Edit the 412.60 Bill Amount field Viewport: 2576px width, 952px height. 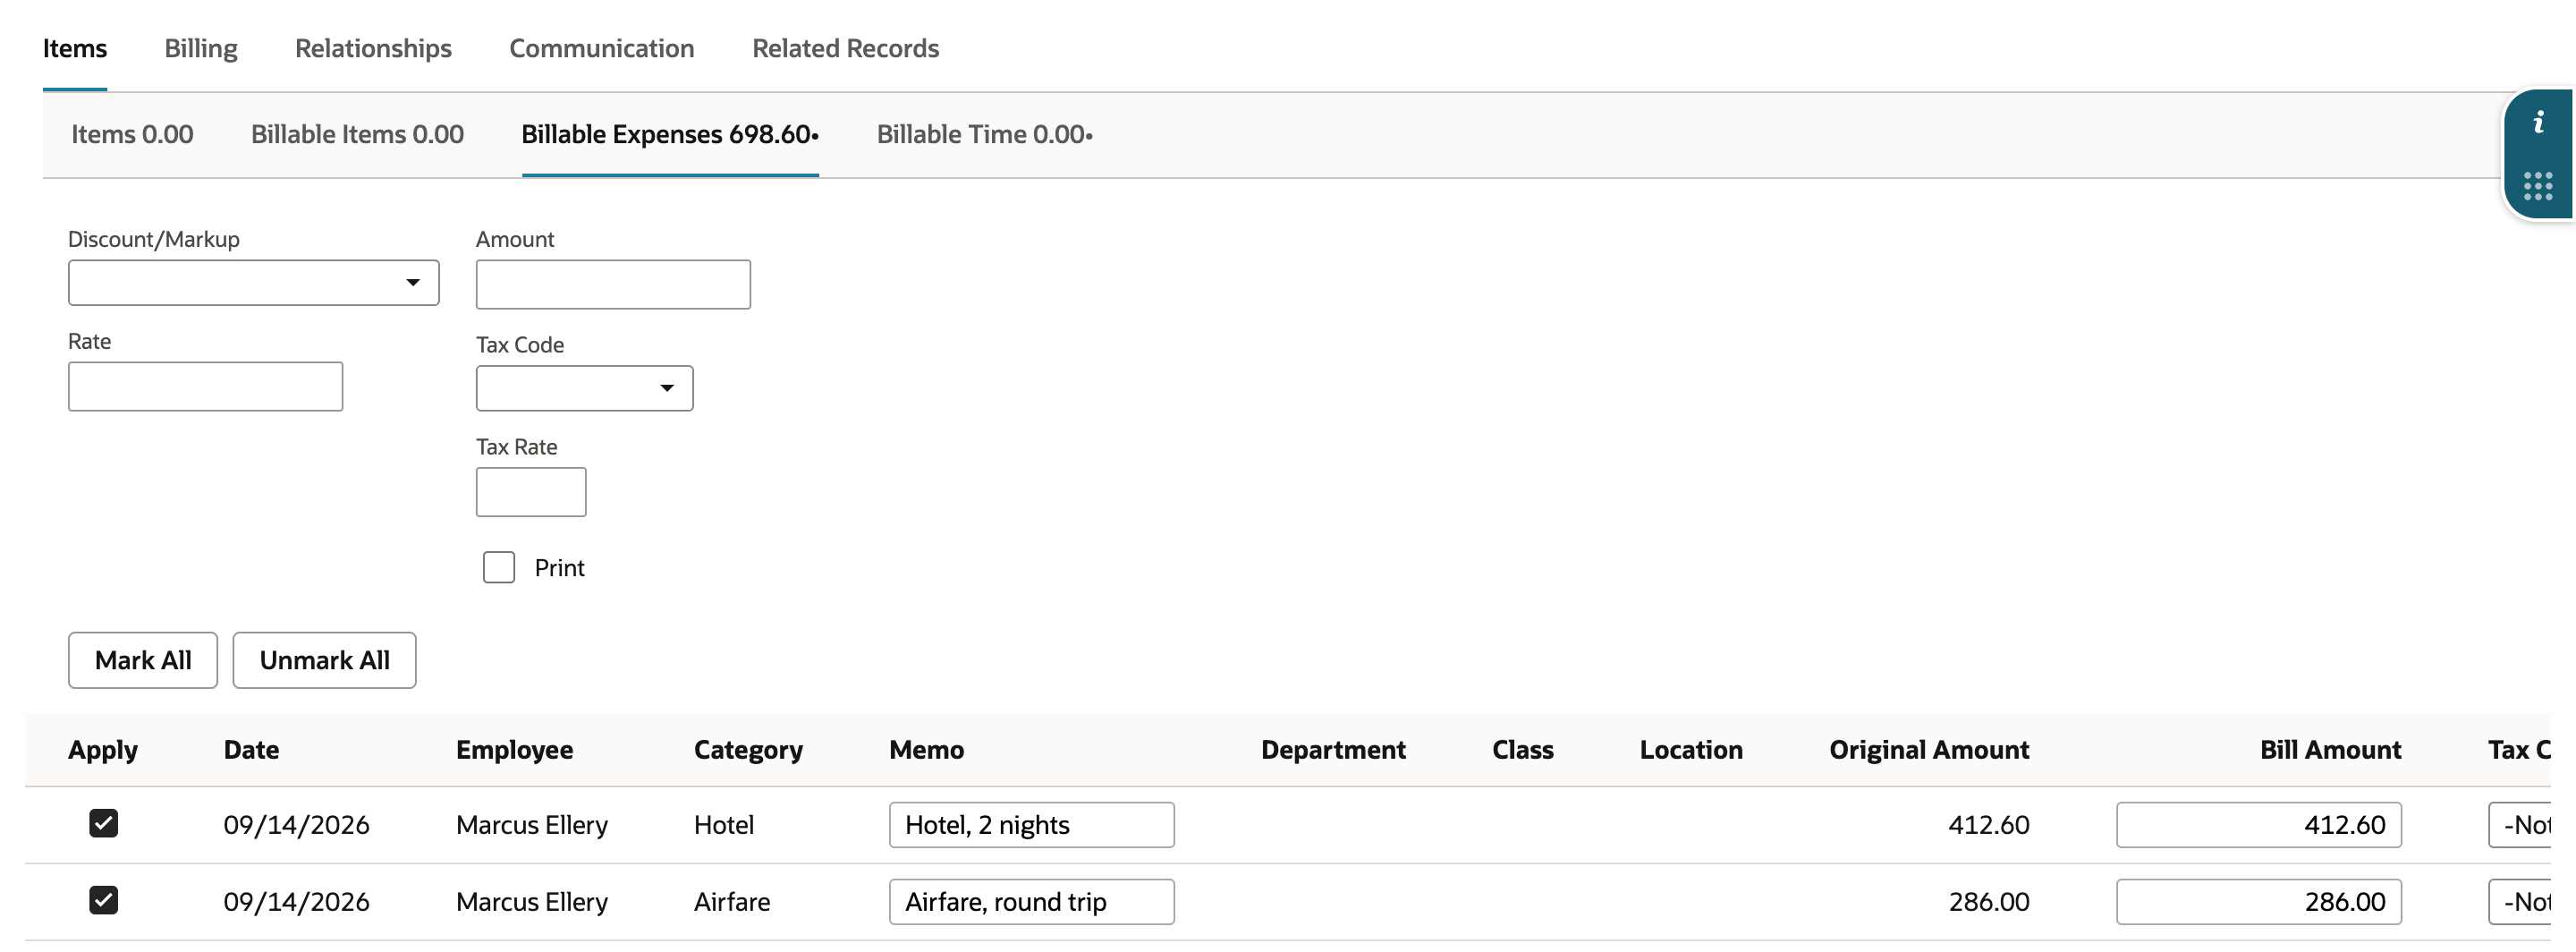[x=2259, y=825]
